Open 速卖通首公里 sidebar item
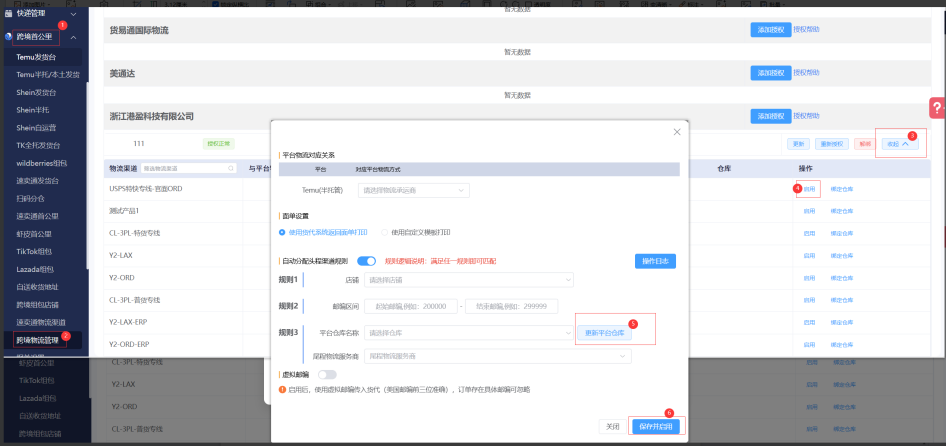Image resolution: width=946 pixels, height=446 pixels. tap(37, 215)
